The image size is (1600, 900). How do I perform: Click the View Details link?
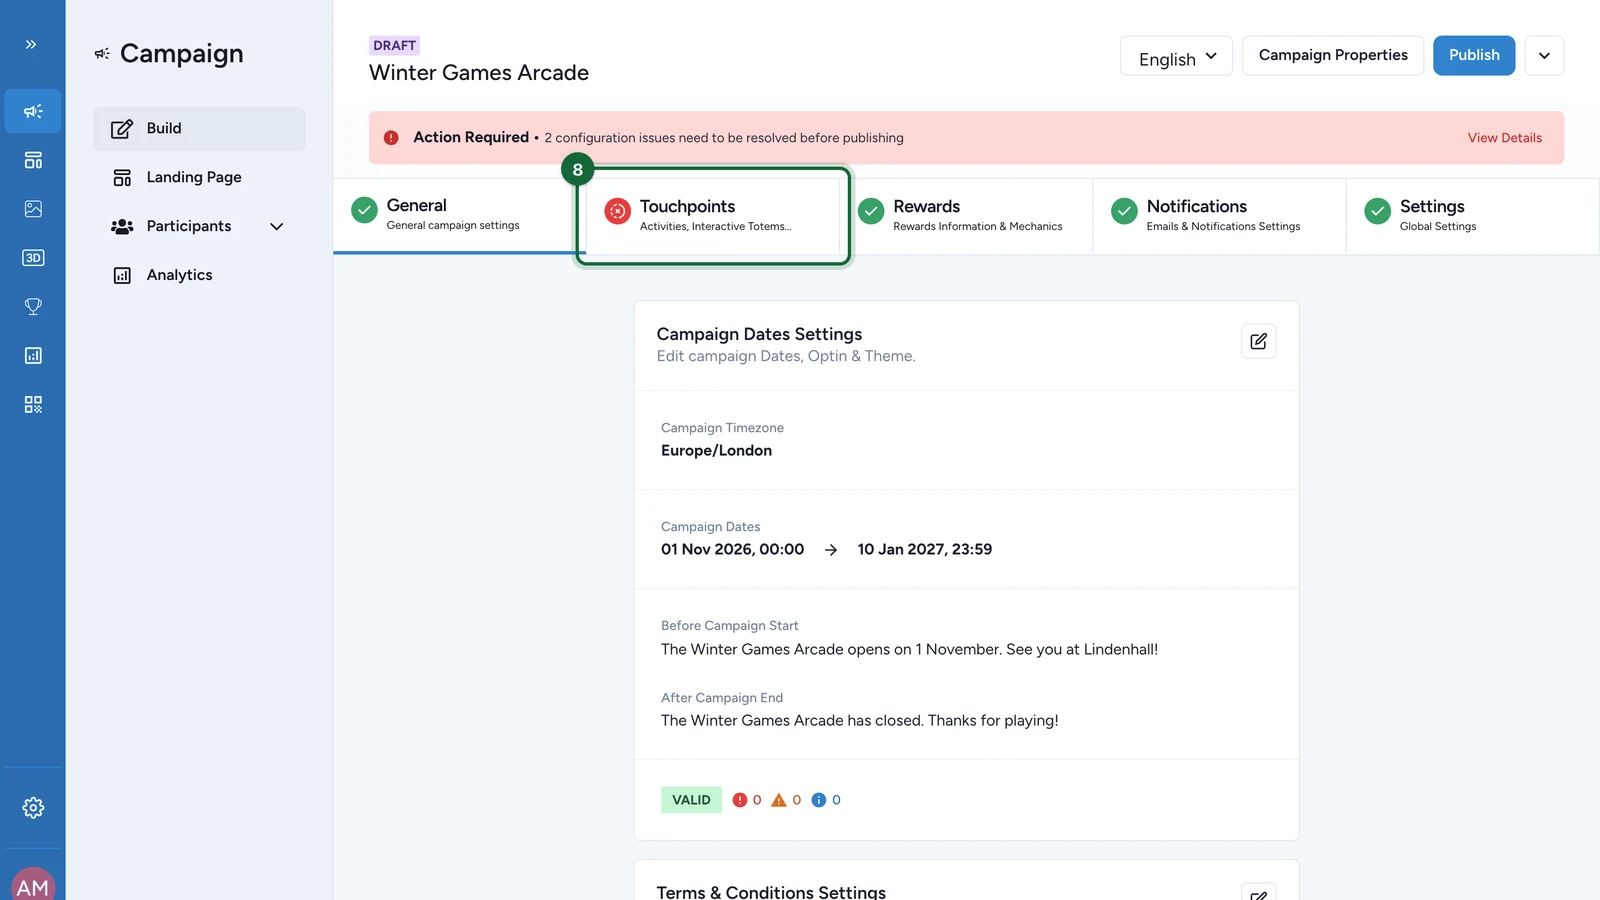click(1504, 138)
